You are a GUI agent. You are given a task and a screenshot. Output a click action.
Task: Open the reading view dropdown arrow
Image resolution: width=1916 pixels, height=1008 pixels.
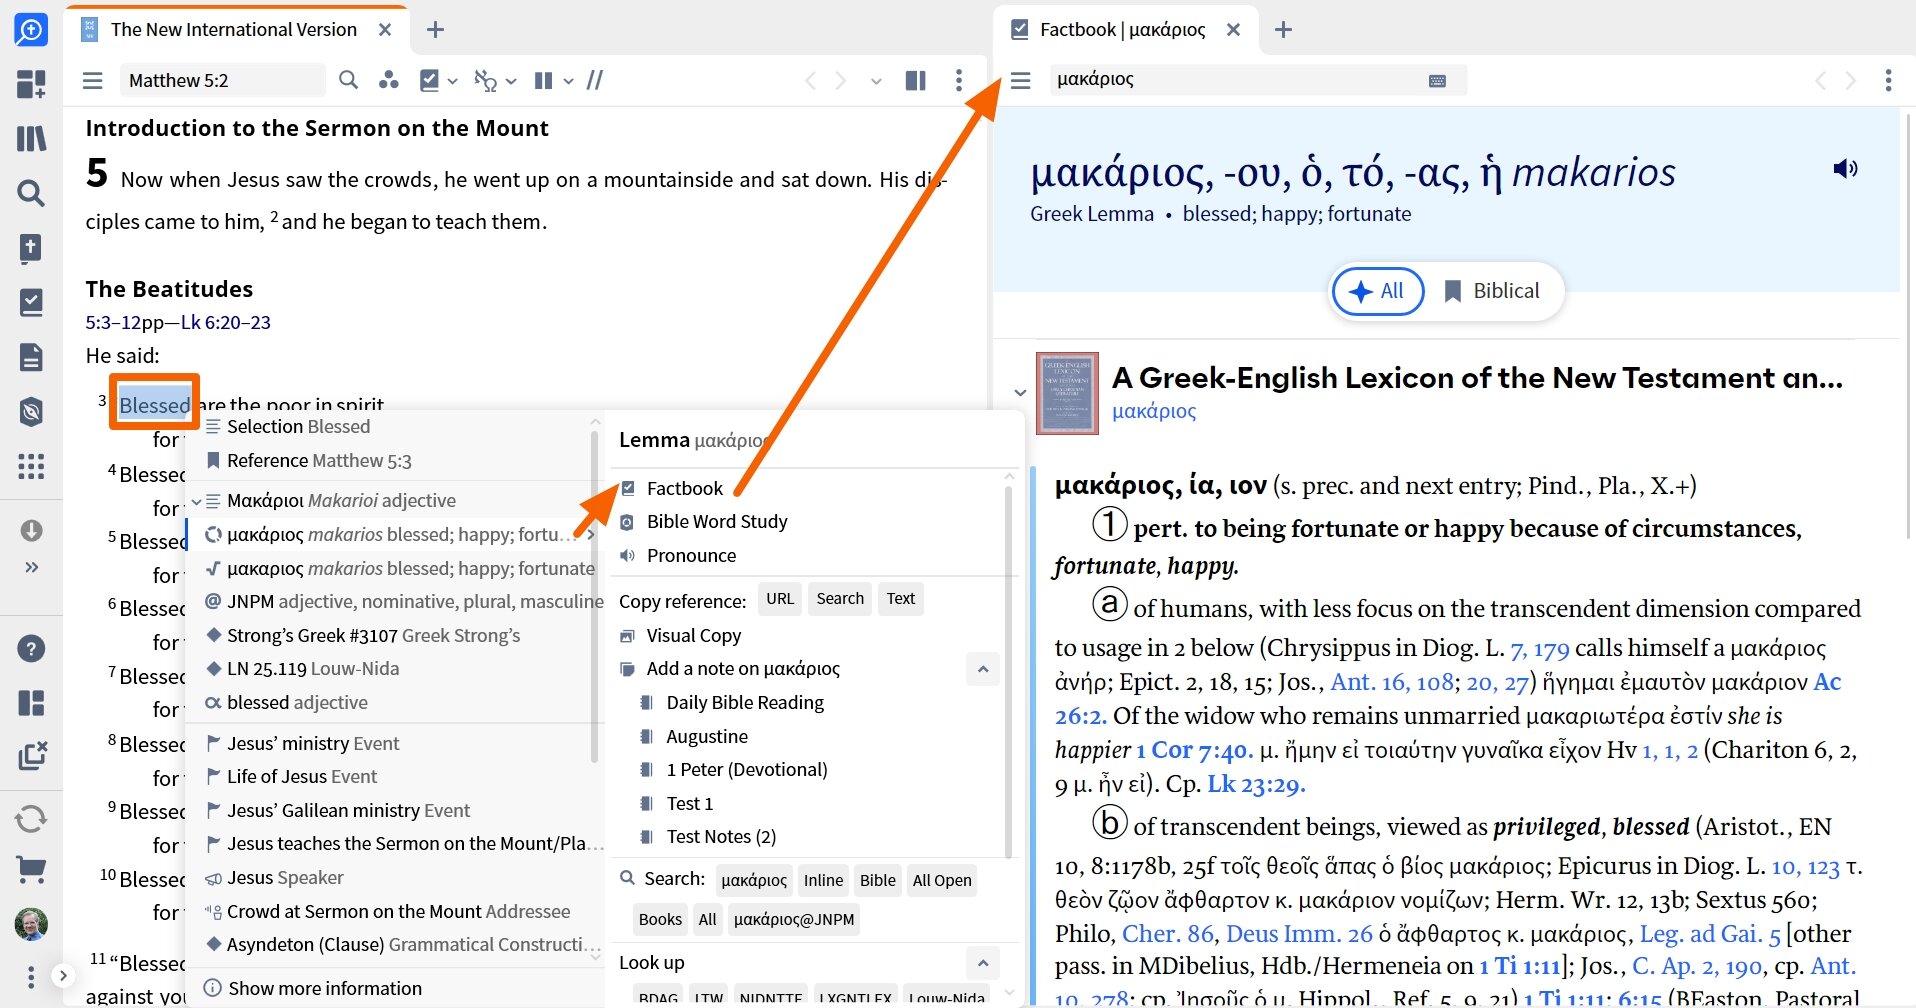click(568, 81)
